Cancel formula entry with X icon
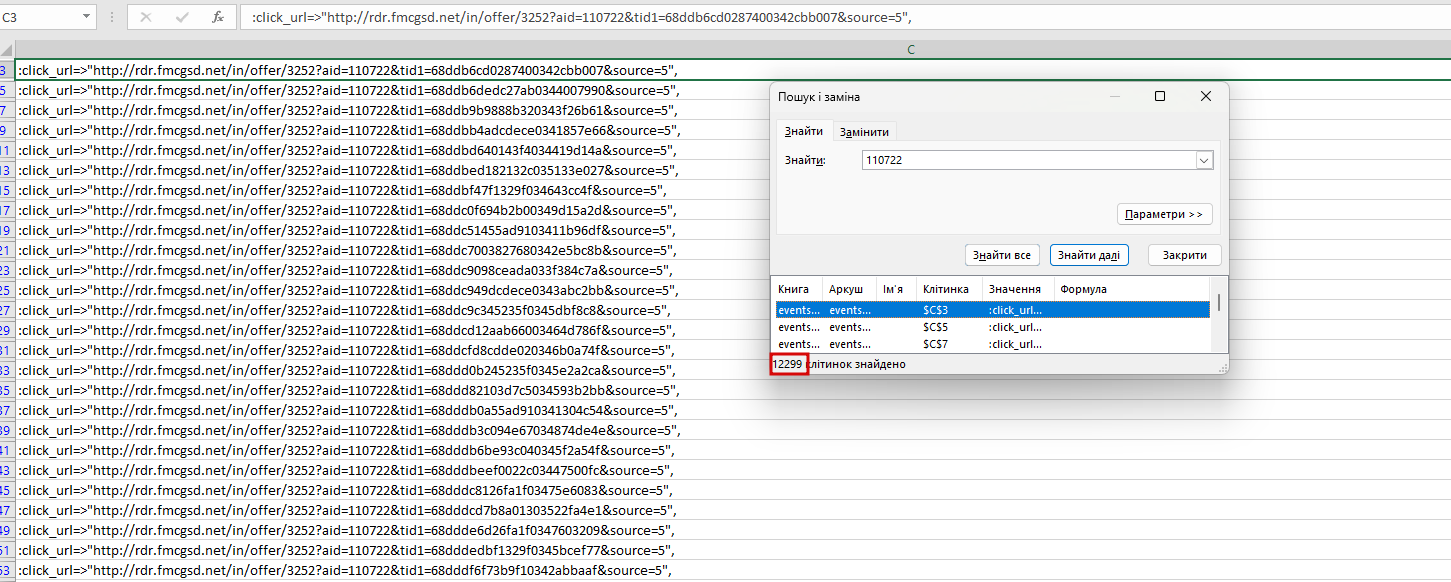 point(146,17)
